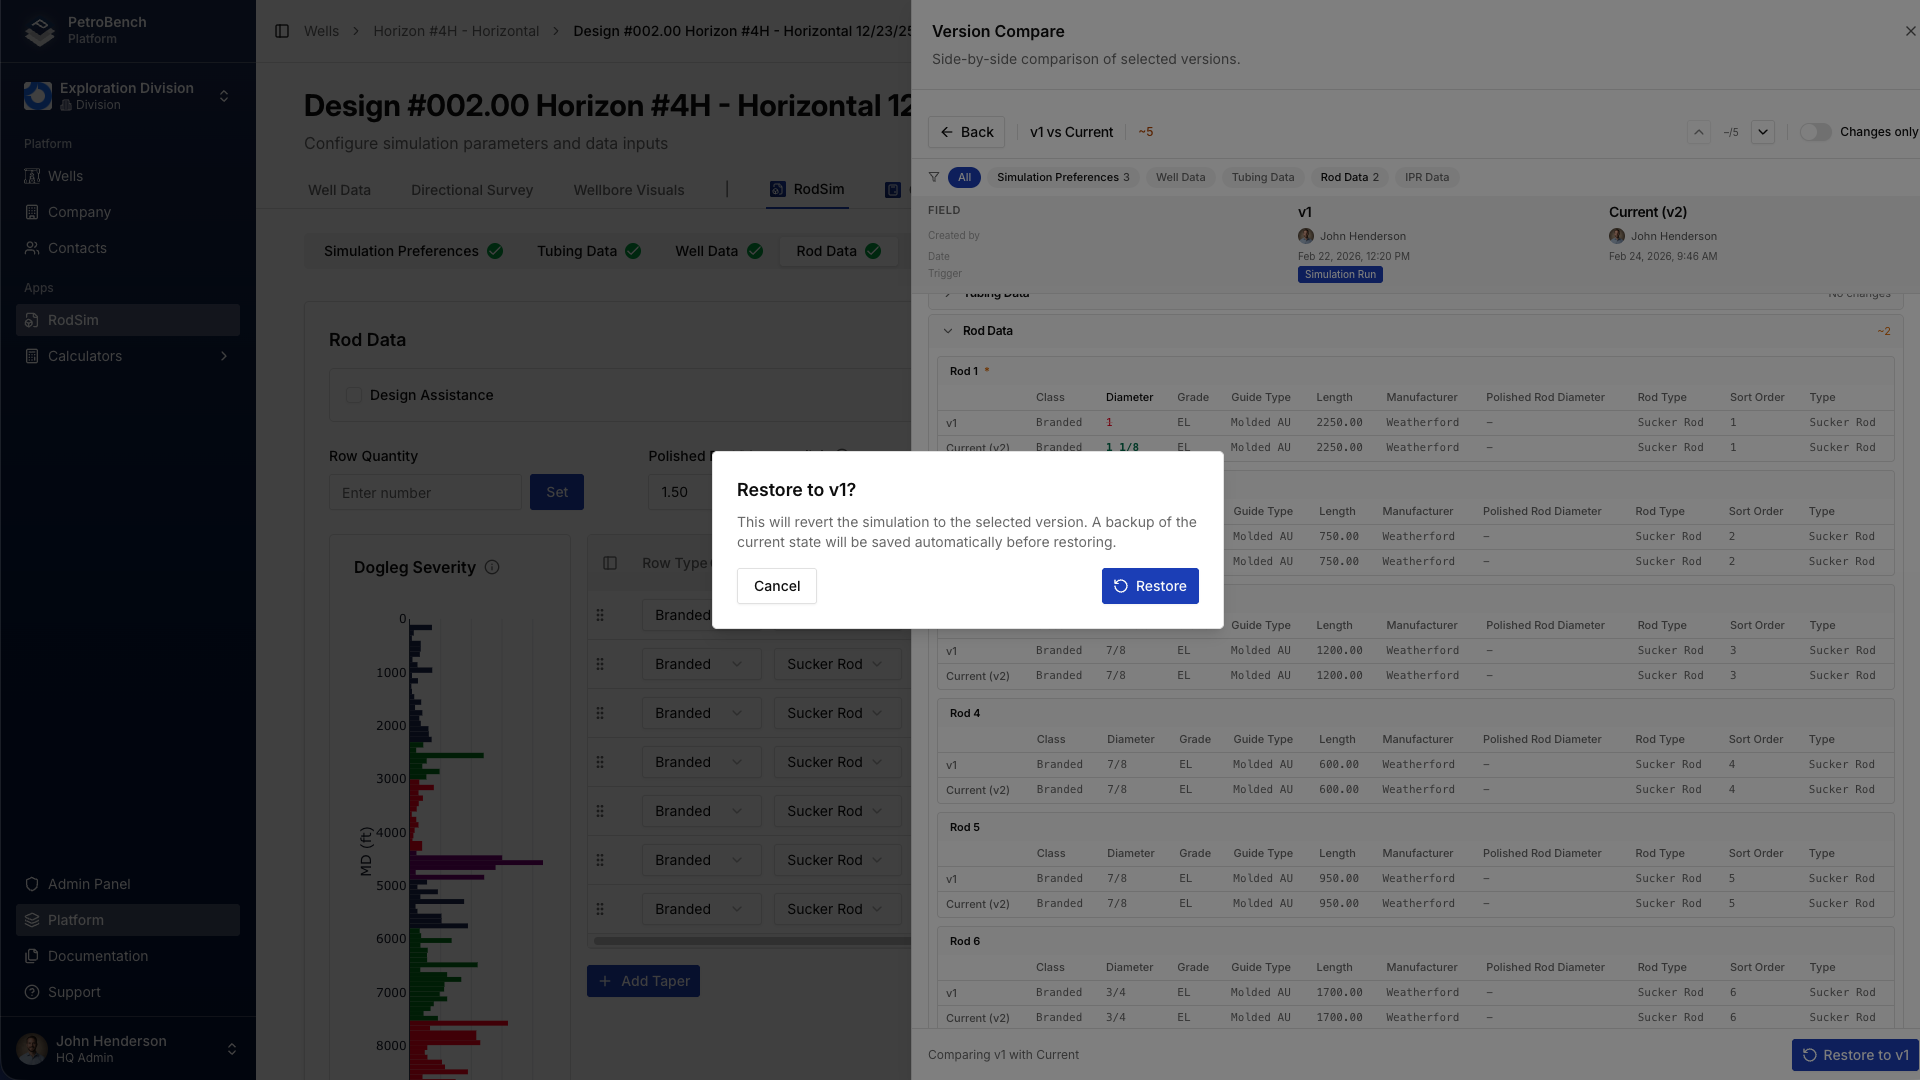Viewport: 1920px width, 1080px height.
Task: Click the Back arrow button
Action: 966,132
